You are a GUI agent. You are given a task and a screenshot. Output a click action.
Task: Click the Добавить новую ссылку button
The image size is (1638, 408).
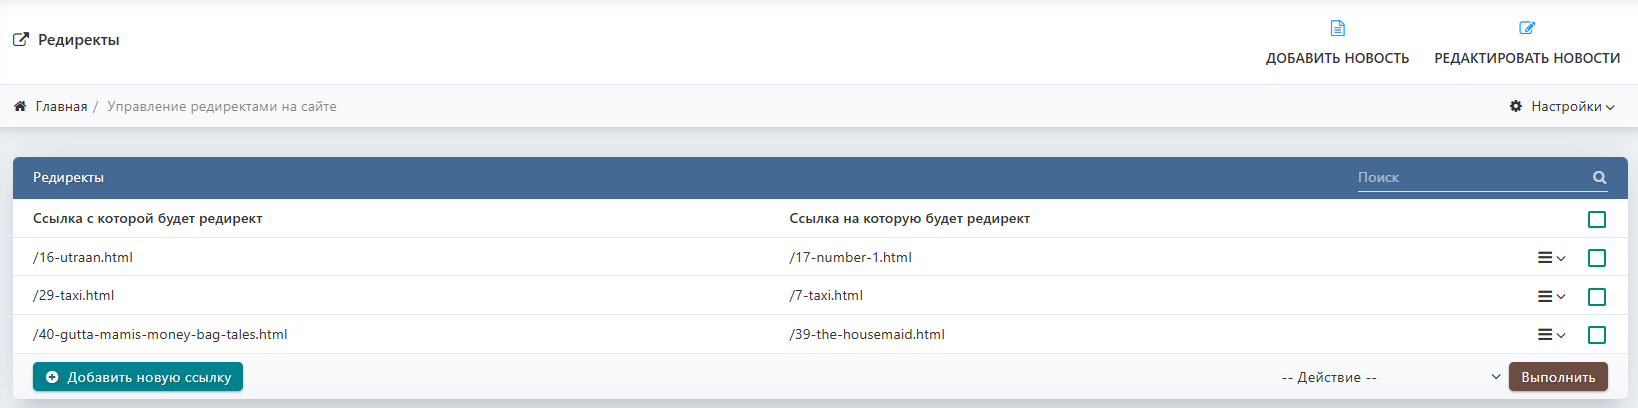[138, 377]
